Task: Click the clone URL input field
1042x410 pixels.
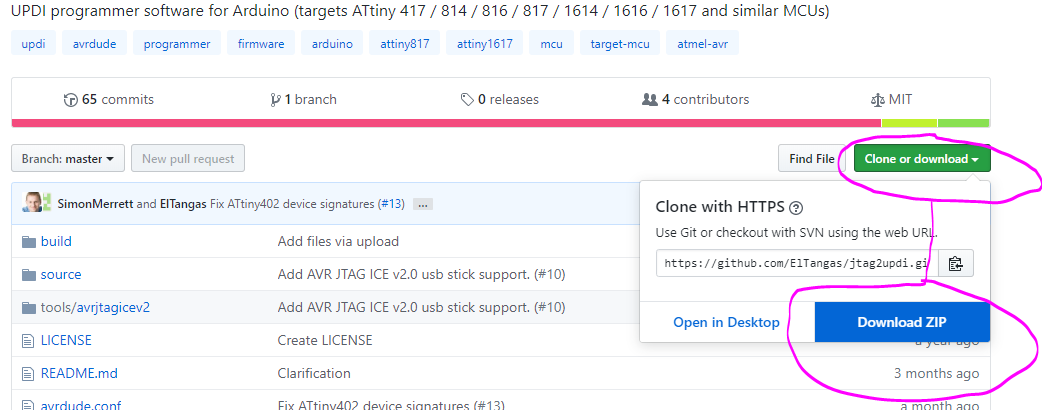Action: [x=796, y=264]
